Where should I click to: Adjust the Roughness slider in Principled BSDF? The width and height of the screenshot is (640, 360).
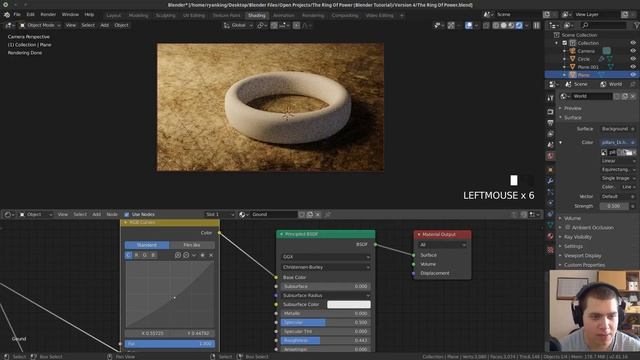[x=326, y=340]
